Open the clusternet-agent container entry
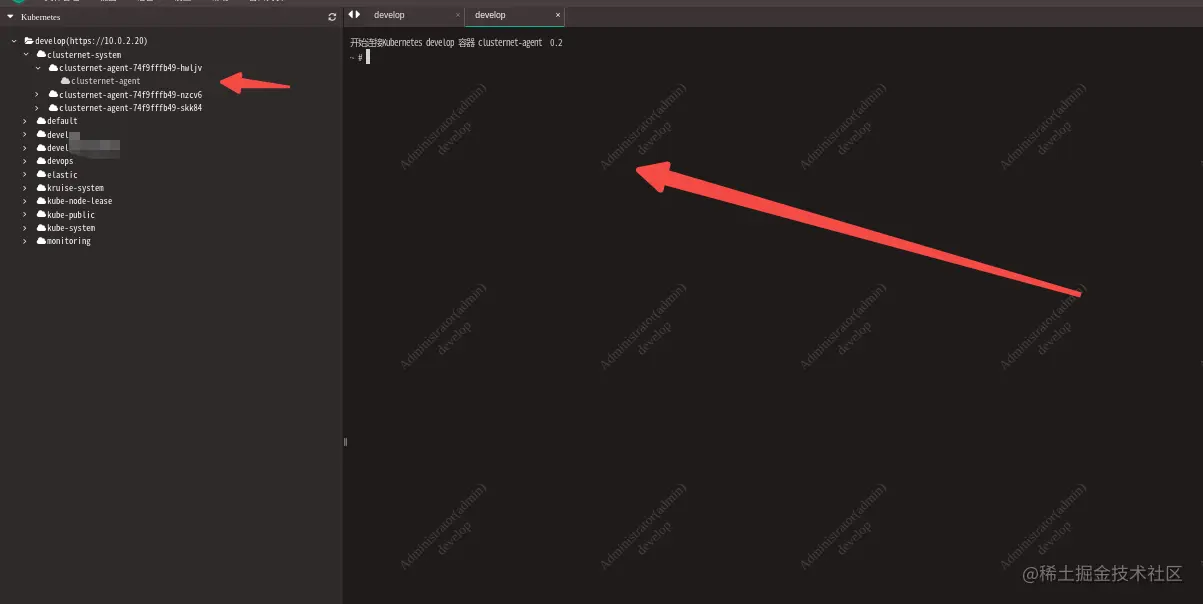The image size is (1203, 604). [x=105, y=81]
